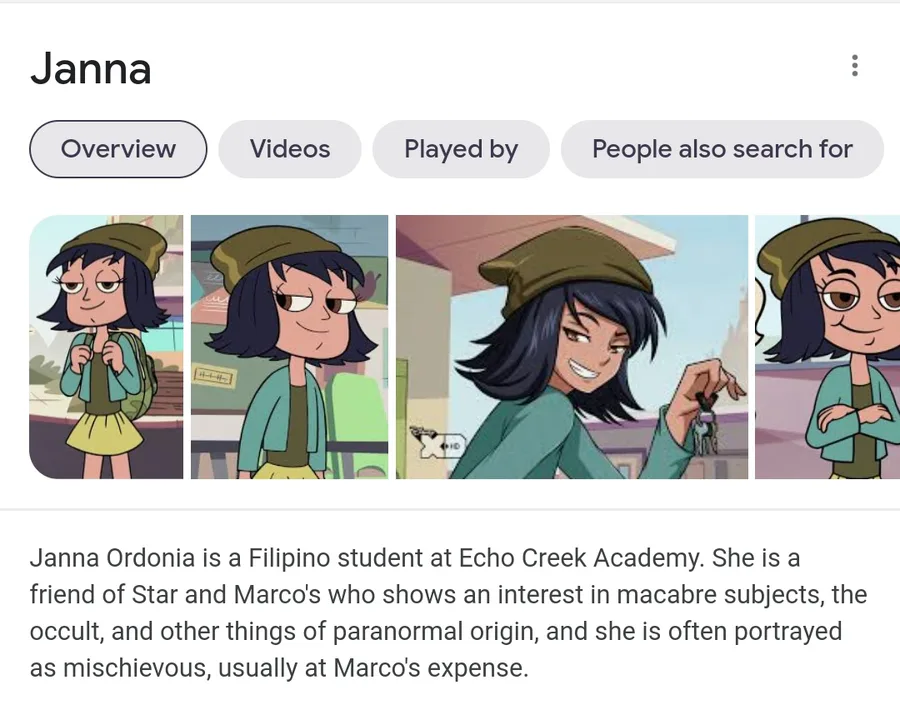The image size is (900, 705).
Task: Open large image of Janna holding keys
Action: (x=571, y=346)
